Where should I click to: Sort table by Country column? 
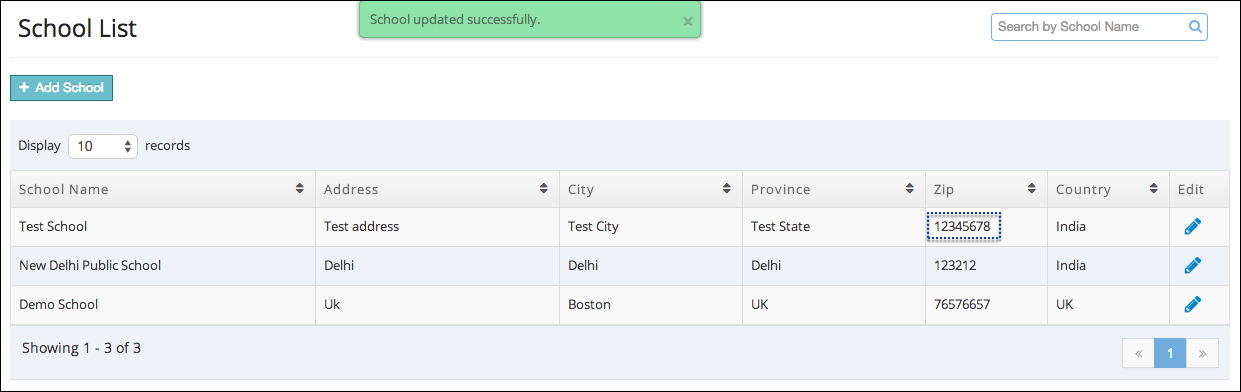coord(1154,189)
